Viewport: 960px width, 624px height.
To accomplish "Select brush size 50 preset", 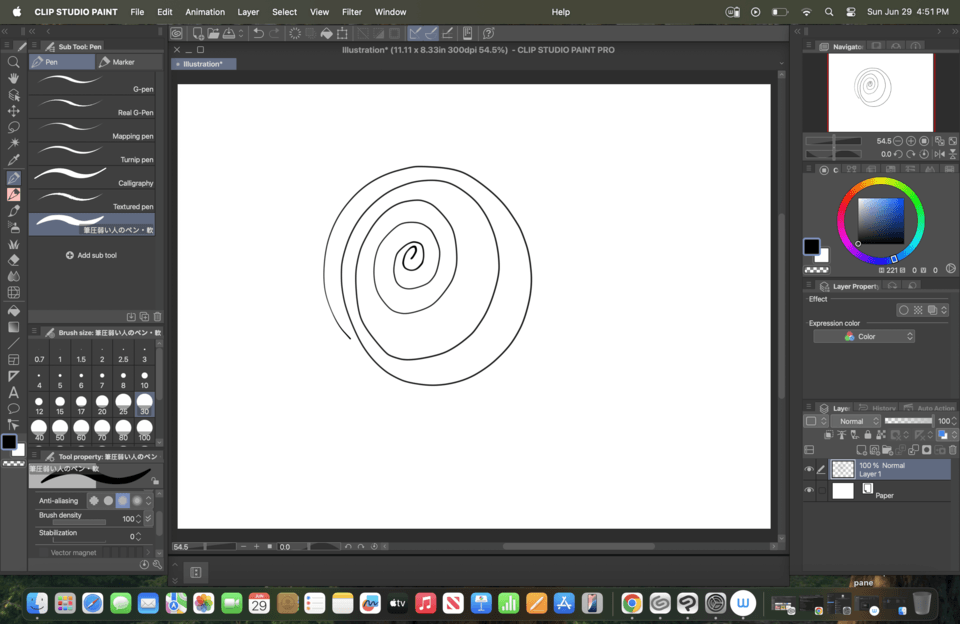I will click(x=60, y=429).
